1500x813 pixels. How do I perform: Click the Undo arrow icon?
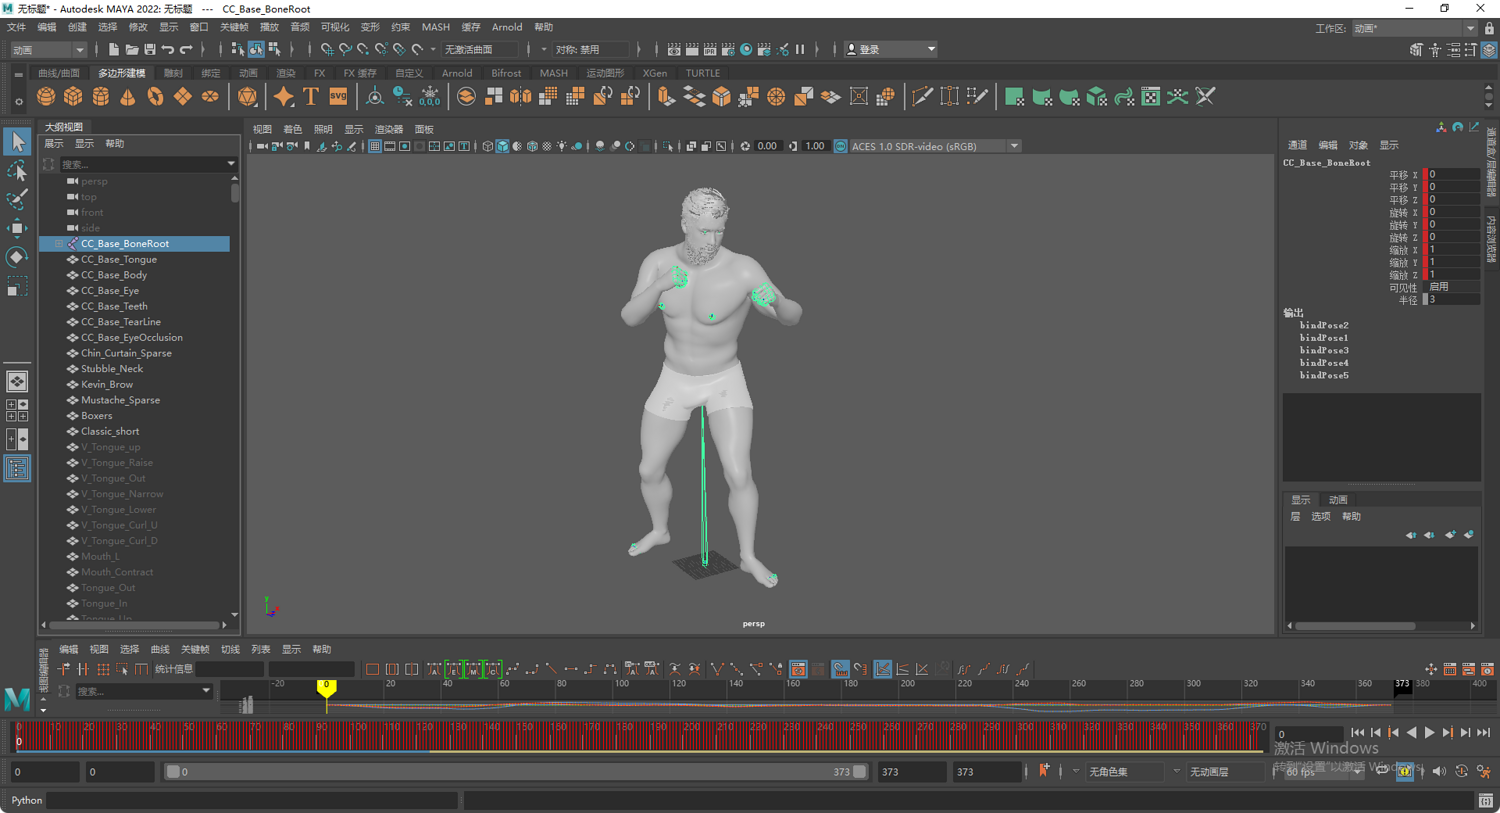(167, 49)
